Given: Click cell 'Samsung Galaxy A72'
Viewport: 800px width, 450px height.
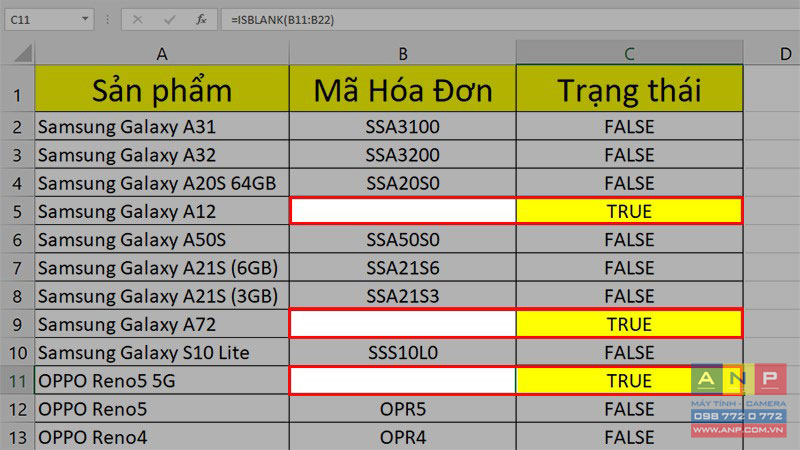Looking at the screenshot, I should [162, 324].
